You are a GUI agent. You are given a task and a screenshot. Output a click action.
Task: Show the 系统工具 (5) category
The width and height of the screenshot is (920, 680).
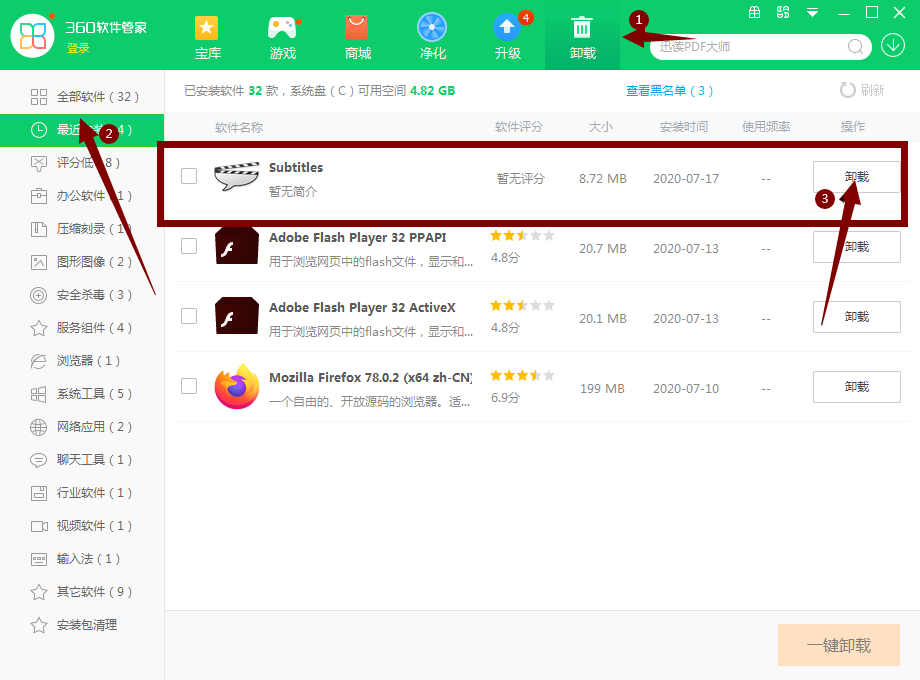(82, 394)
